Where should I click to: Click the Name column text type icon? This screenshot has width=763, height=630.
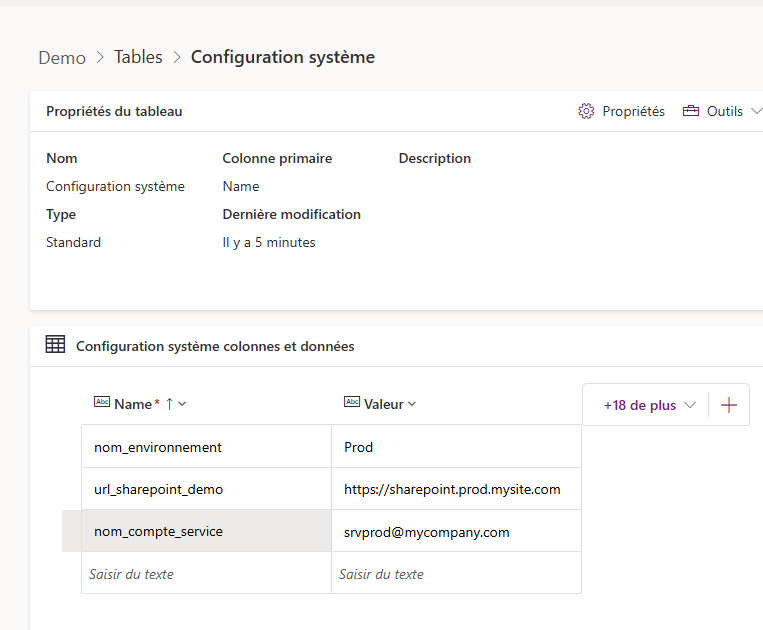pos(102,402)
